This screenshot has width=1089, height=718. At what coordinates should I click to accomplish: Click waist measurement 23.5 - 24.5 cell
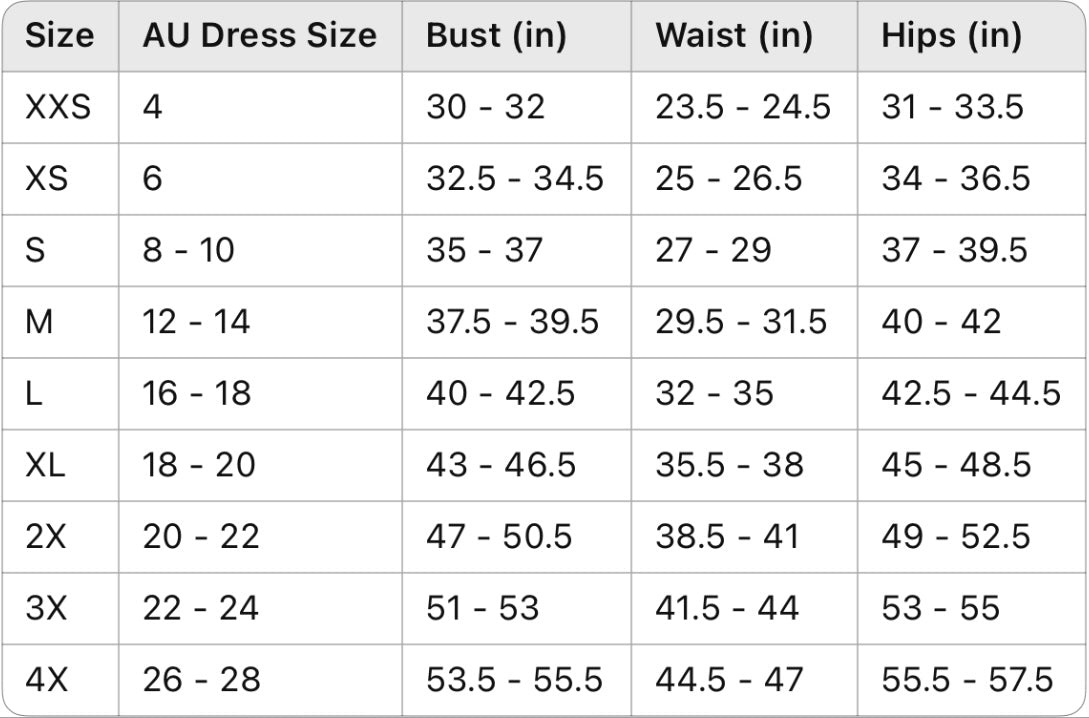click(x=742, y=107)
